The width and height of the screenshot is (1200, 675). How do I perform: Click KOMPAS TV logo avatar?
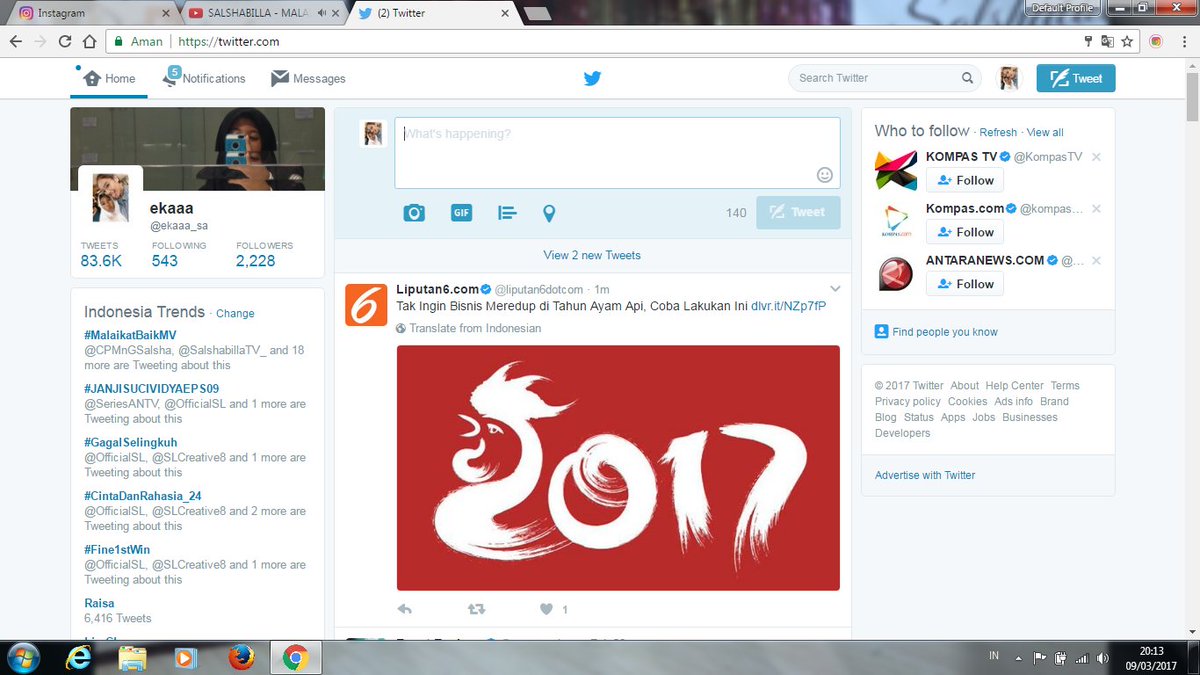[895, 170]
